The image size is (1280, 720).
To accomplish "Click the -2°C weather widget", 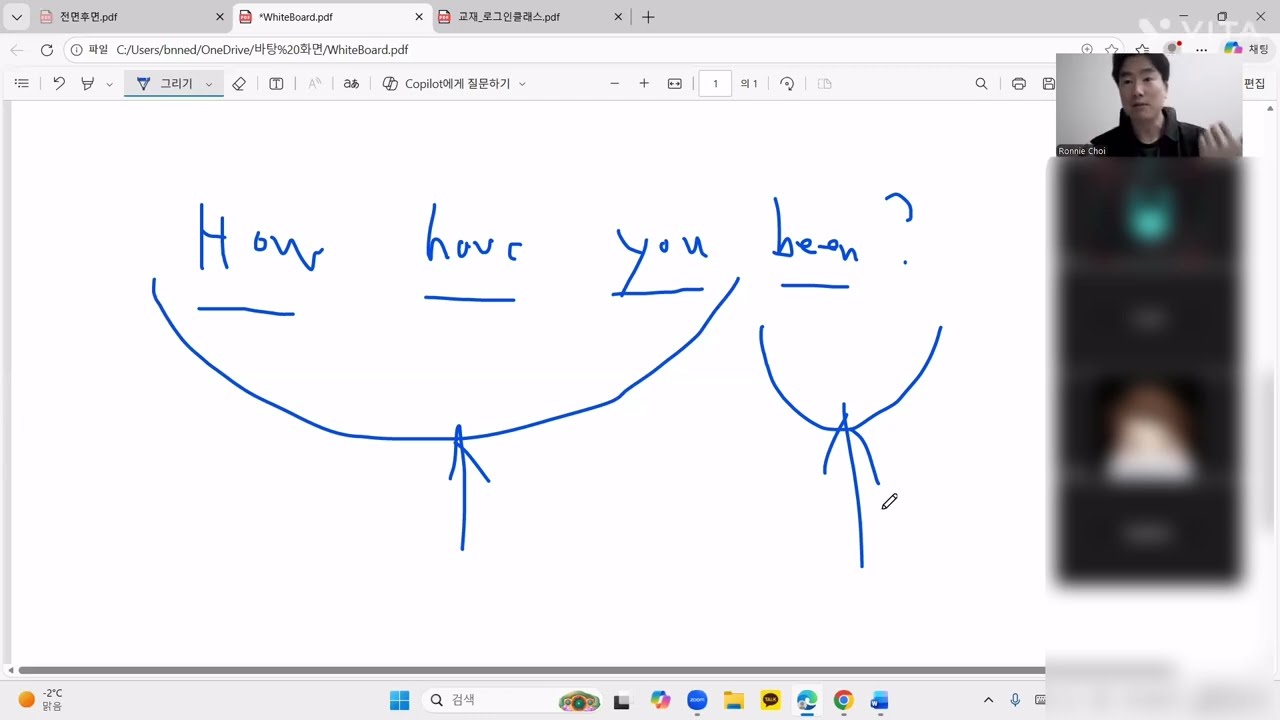I will tap(42, 700).
